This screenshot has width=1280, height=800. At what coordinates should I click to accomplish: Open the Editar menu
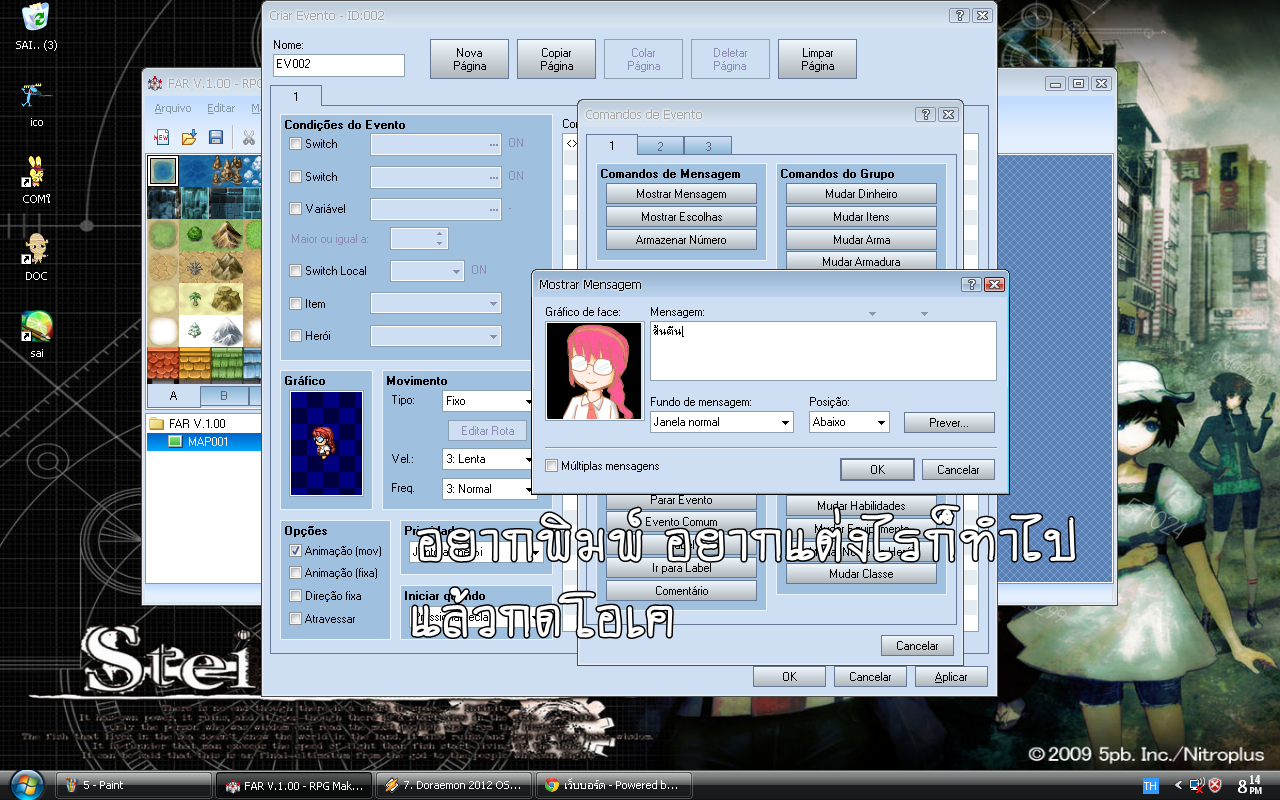(x=221, y=108)
